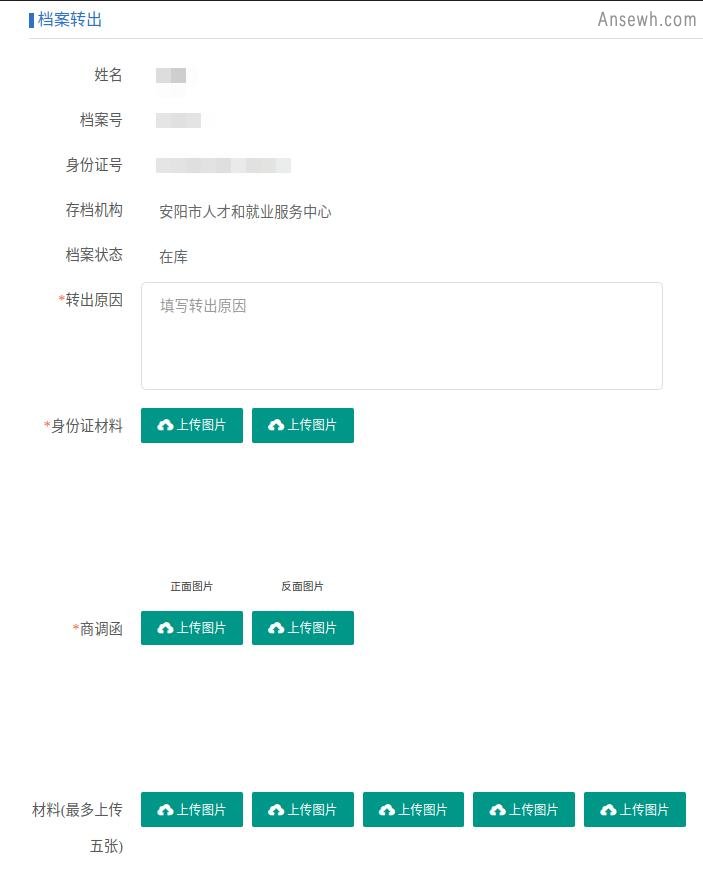Select the blurred 姓名 value

coord(171,75)
